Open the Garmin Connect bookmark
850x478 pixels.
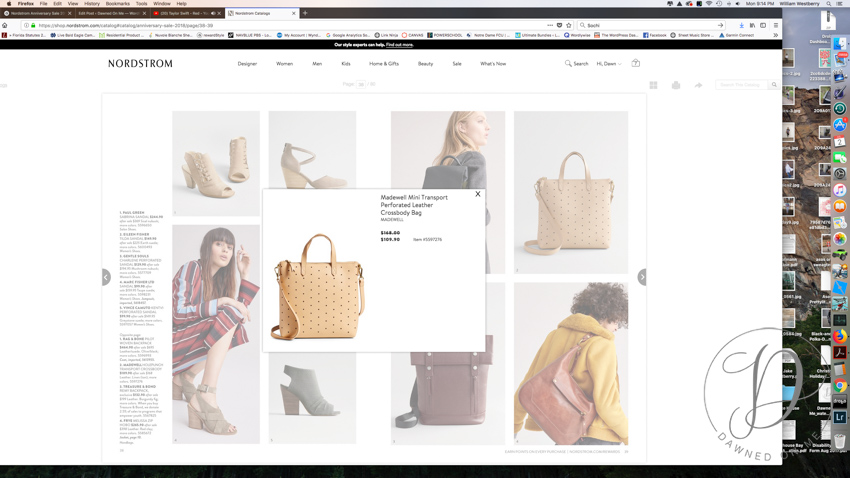[737, 35]
